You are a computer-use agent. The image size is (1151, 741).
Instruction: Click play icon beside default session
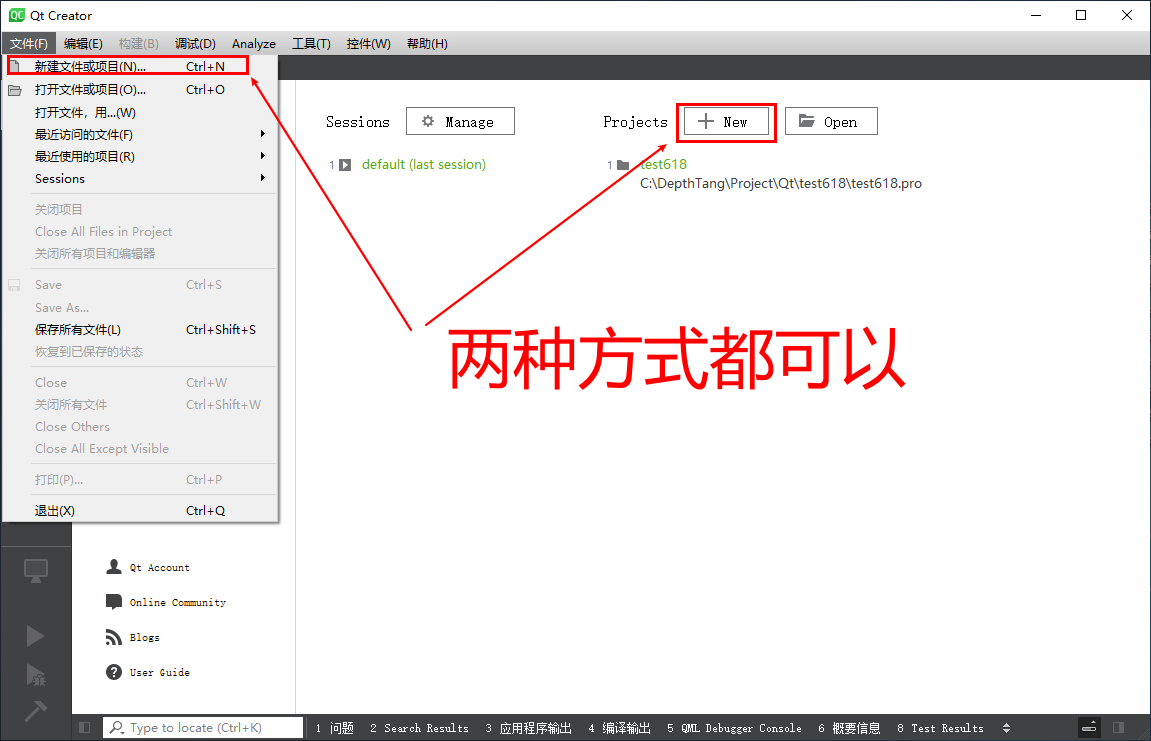[345, 165]
